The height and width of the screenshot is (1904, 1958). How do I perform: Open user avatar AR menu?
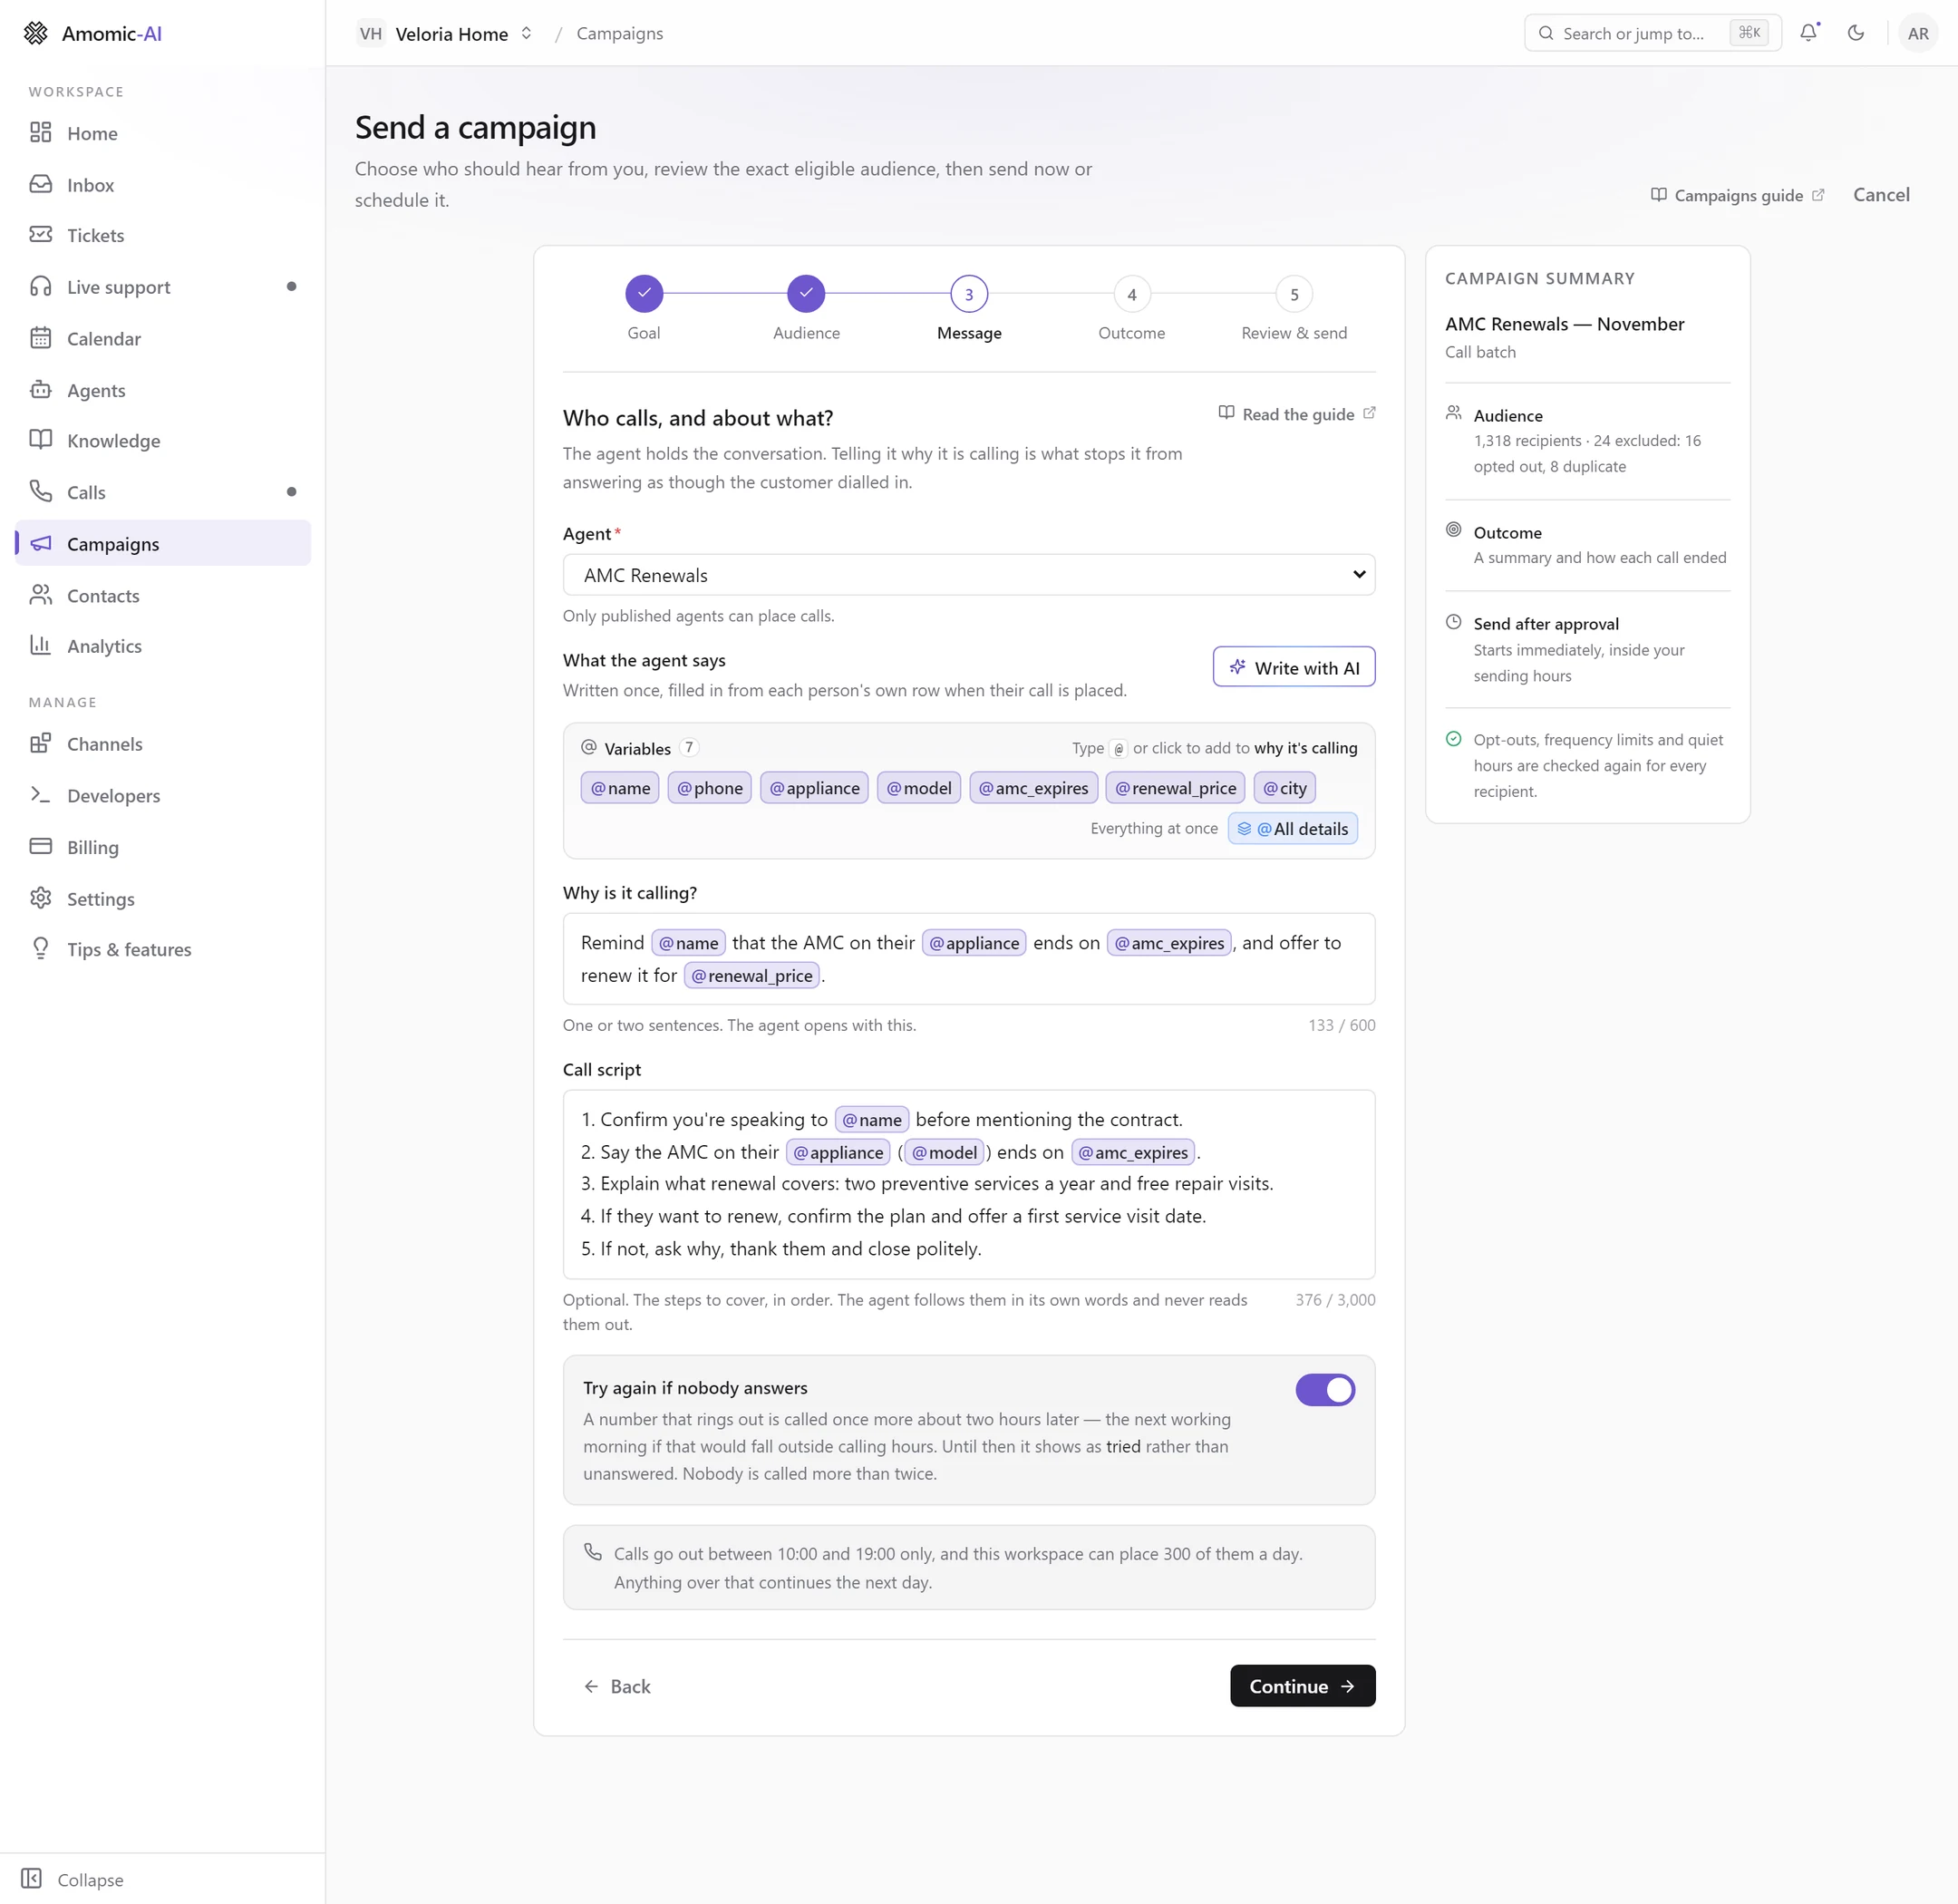[1917, 33]
